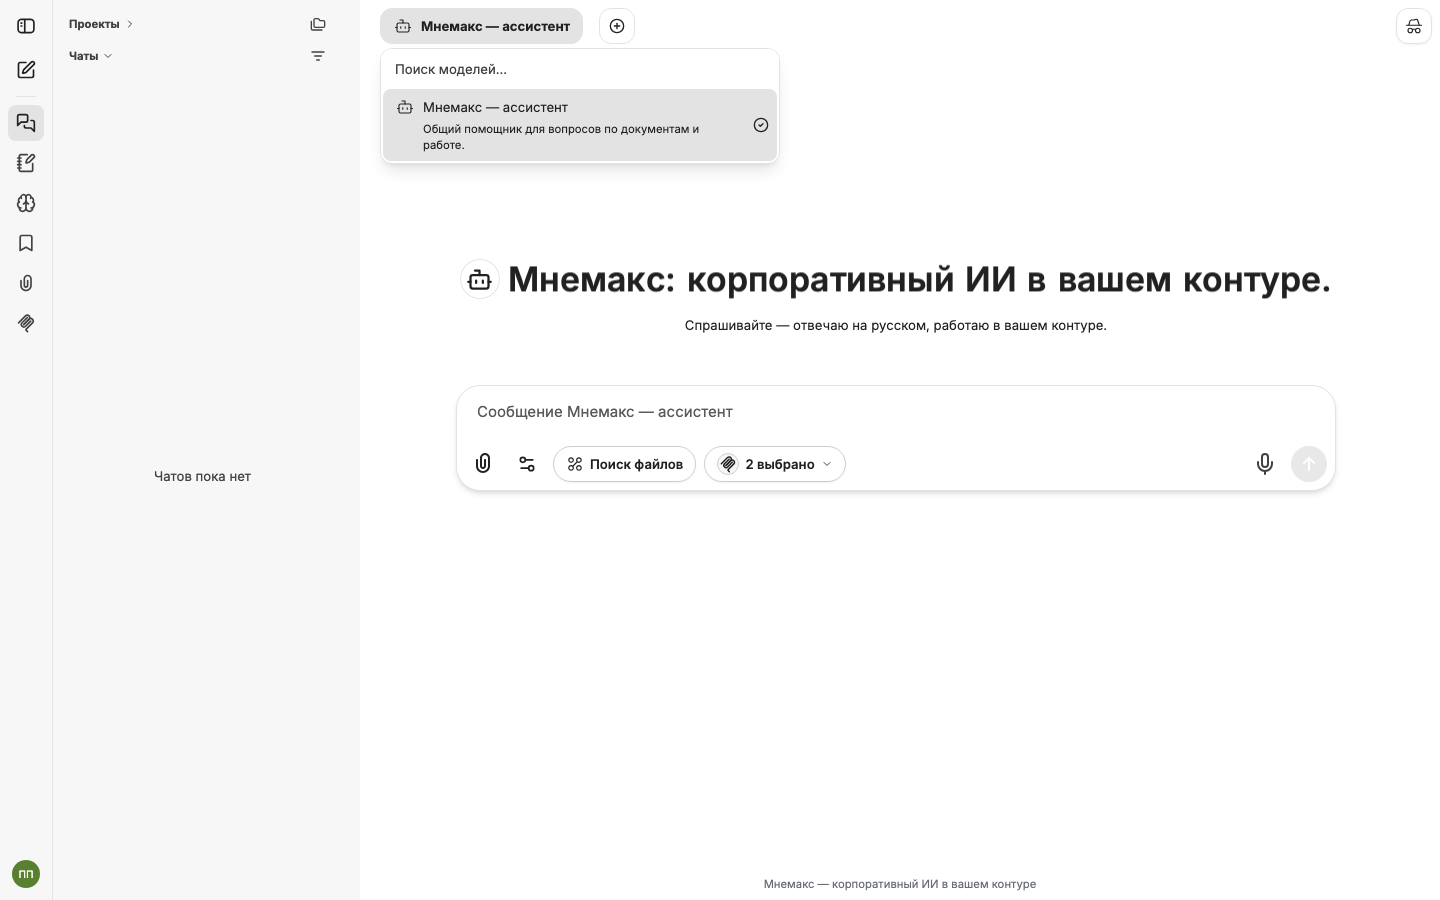This screenshot has height=900, width=1440.
Task: Close the Мнемакс — ассистент model selector
Action: point(481,26)
